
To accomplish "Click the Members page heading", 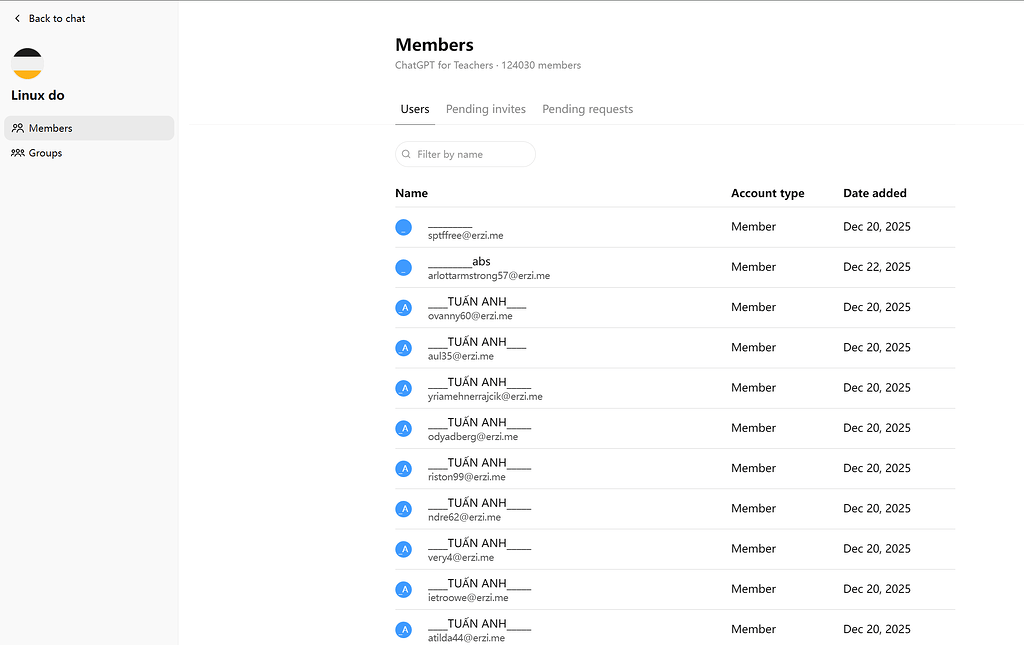I will point(434,44).
